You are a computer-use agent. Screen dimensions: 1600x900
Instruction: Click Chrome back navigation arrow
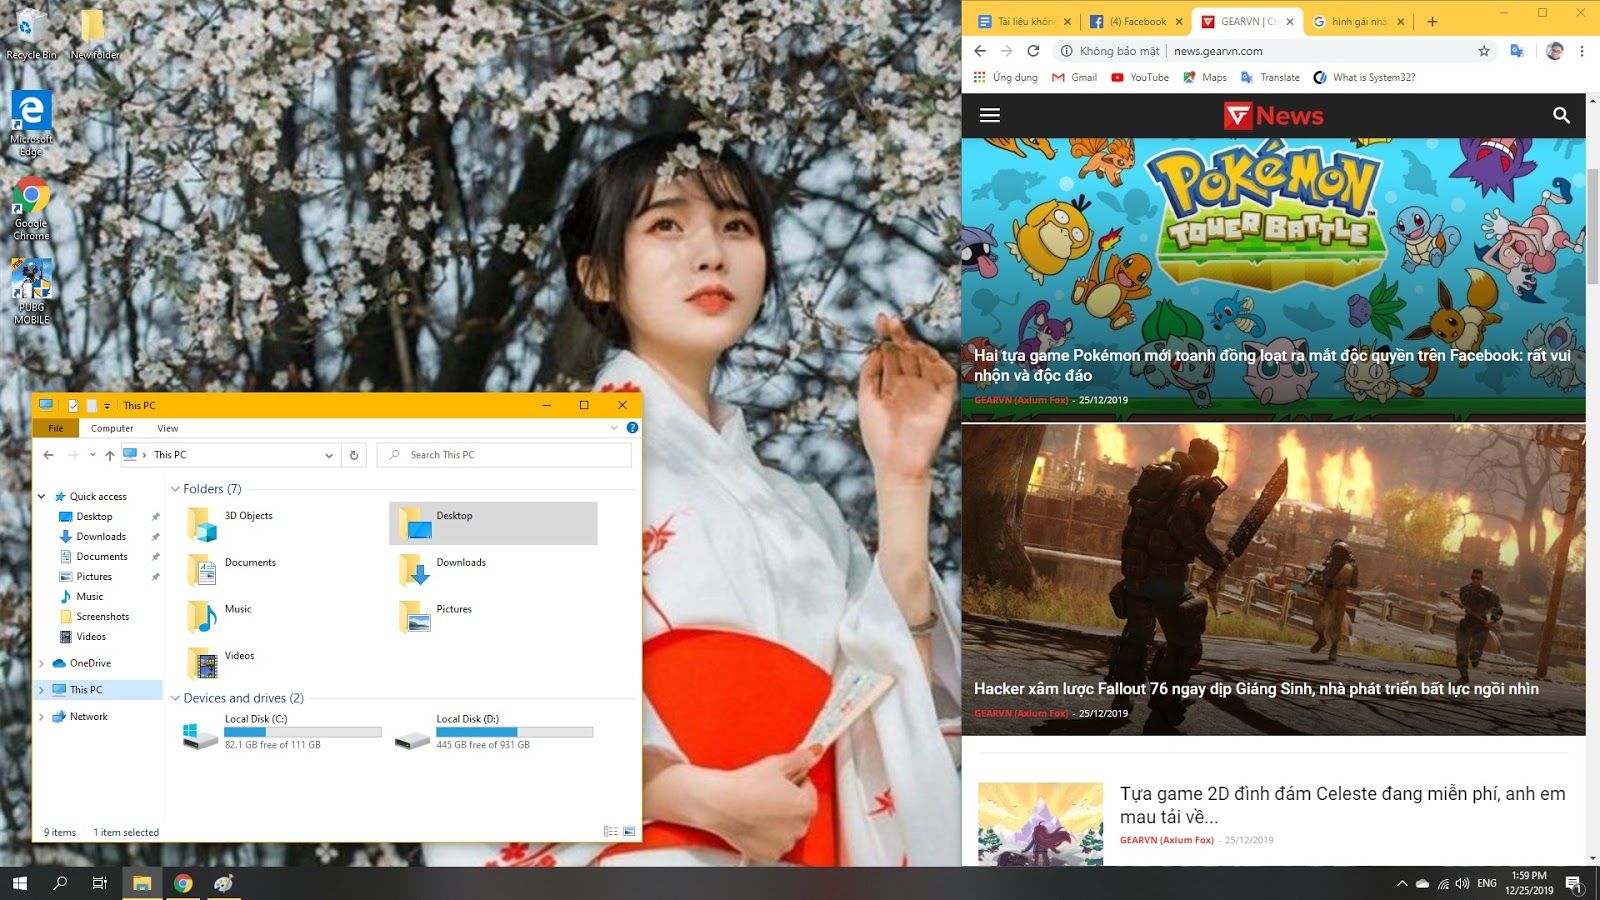(980, 51)
